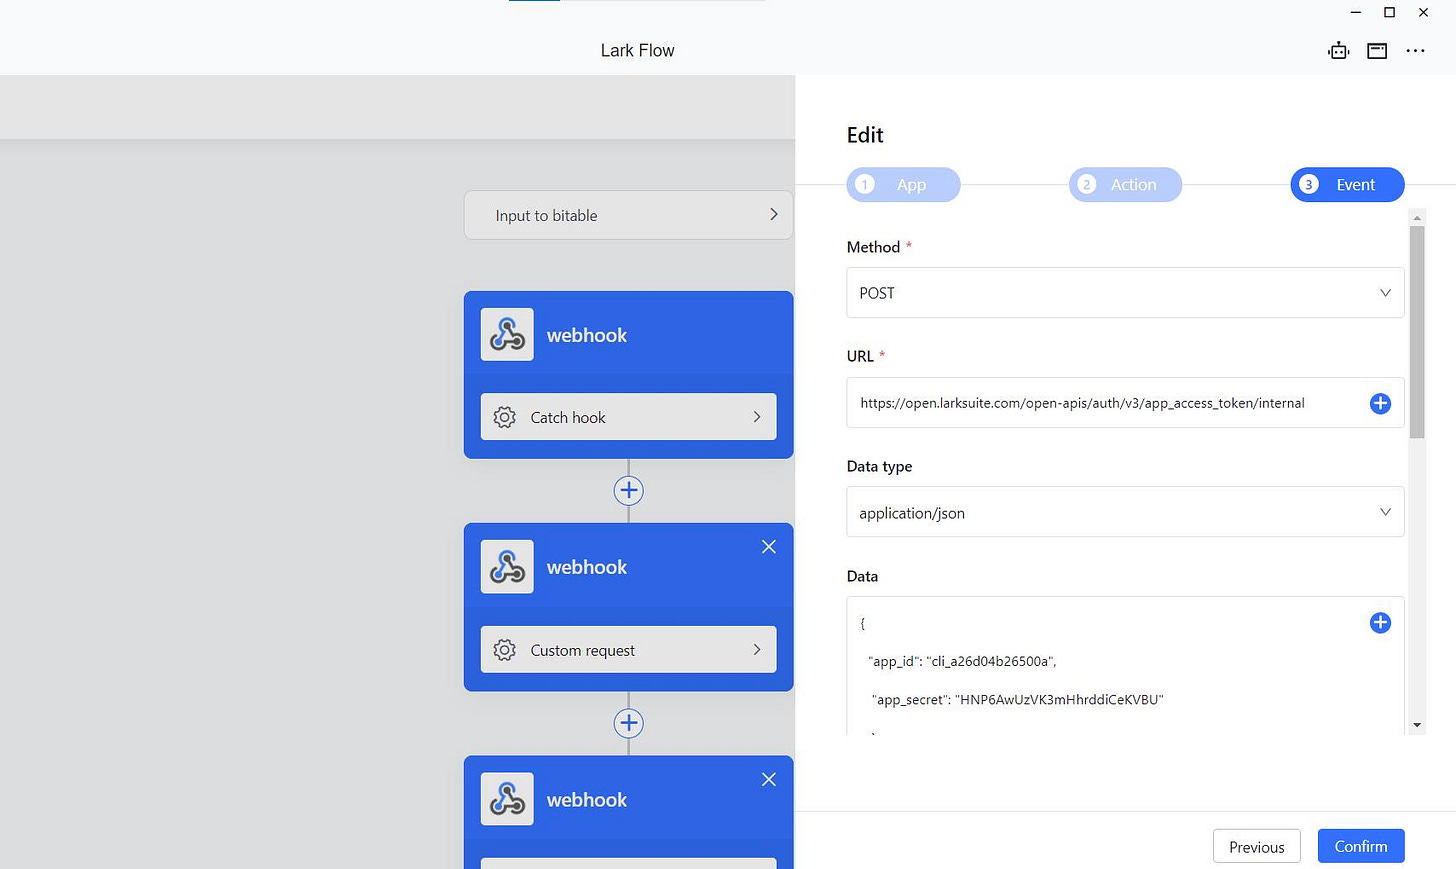The image size is (1456, 869).
Task: Click the Lark Flow title text
Action: [x=637, y=51]
